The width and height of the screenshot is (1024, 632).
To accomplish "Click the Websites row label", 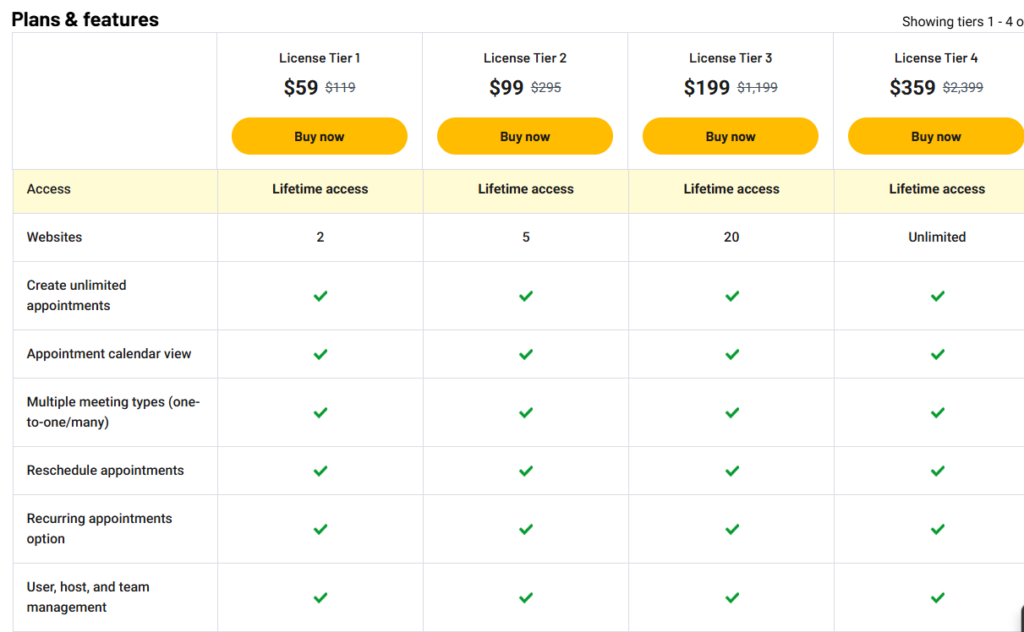I will coord(54,237).
